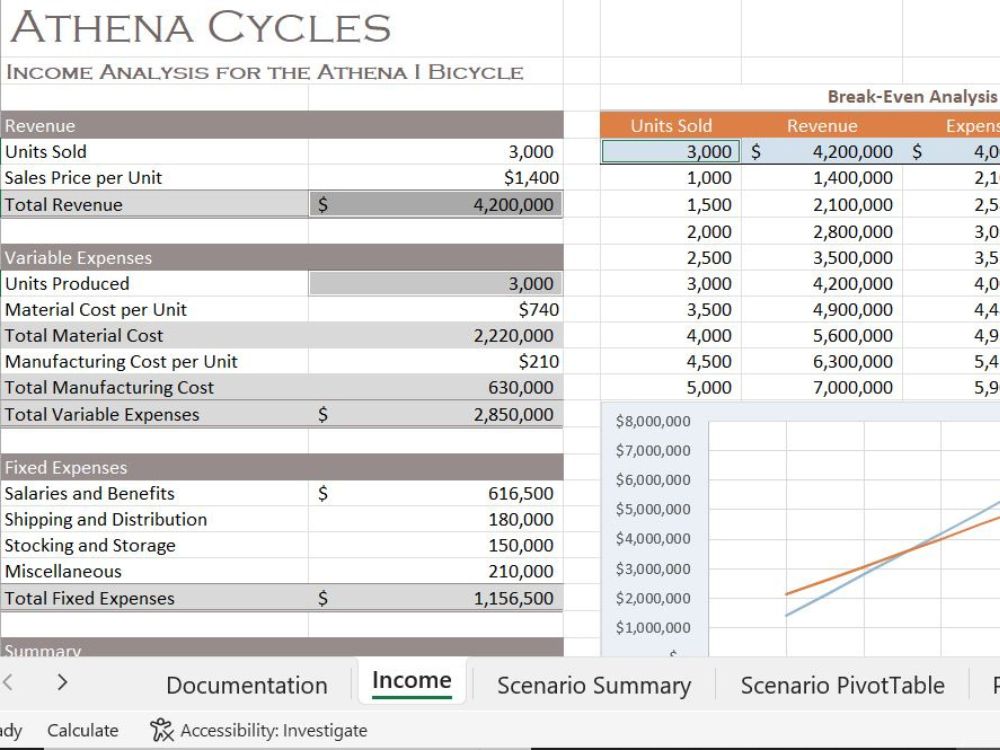Click the orange Revenue column header
The width and height of the screenshot is (1000, 750).
822,125
